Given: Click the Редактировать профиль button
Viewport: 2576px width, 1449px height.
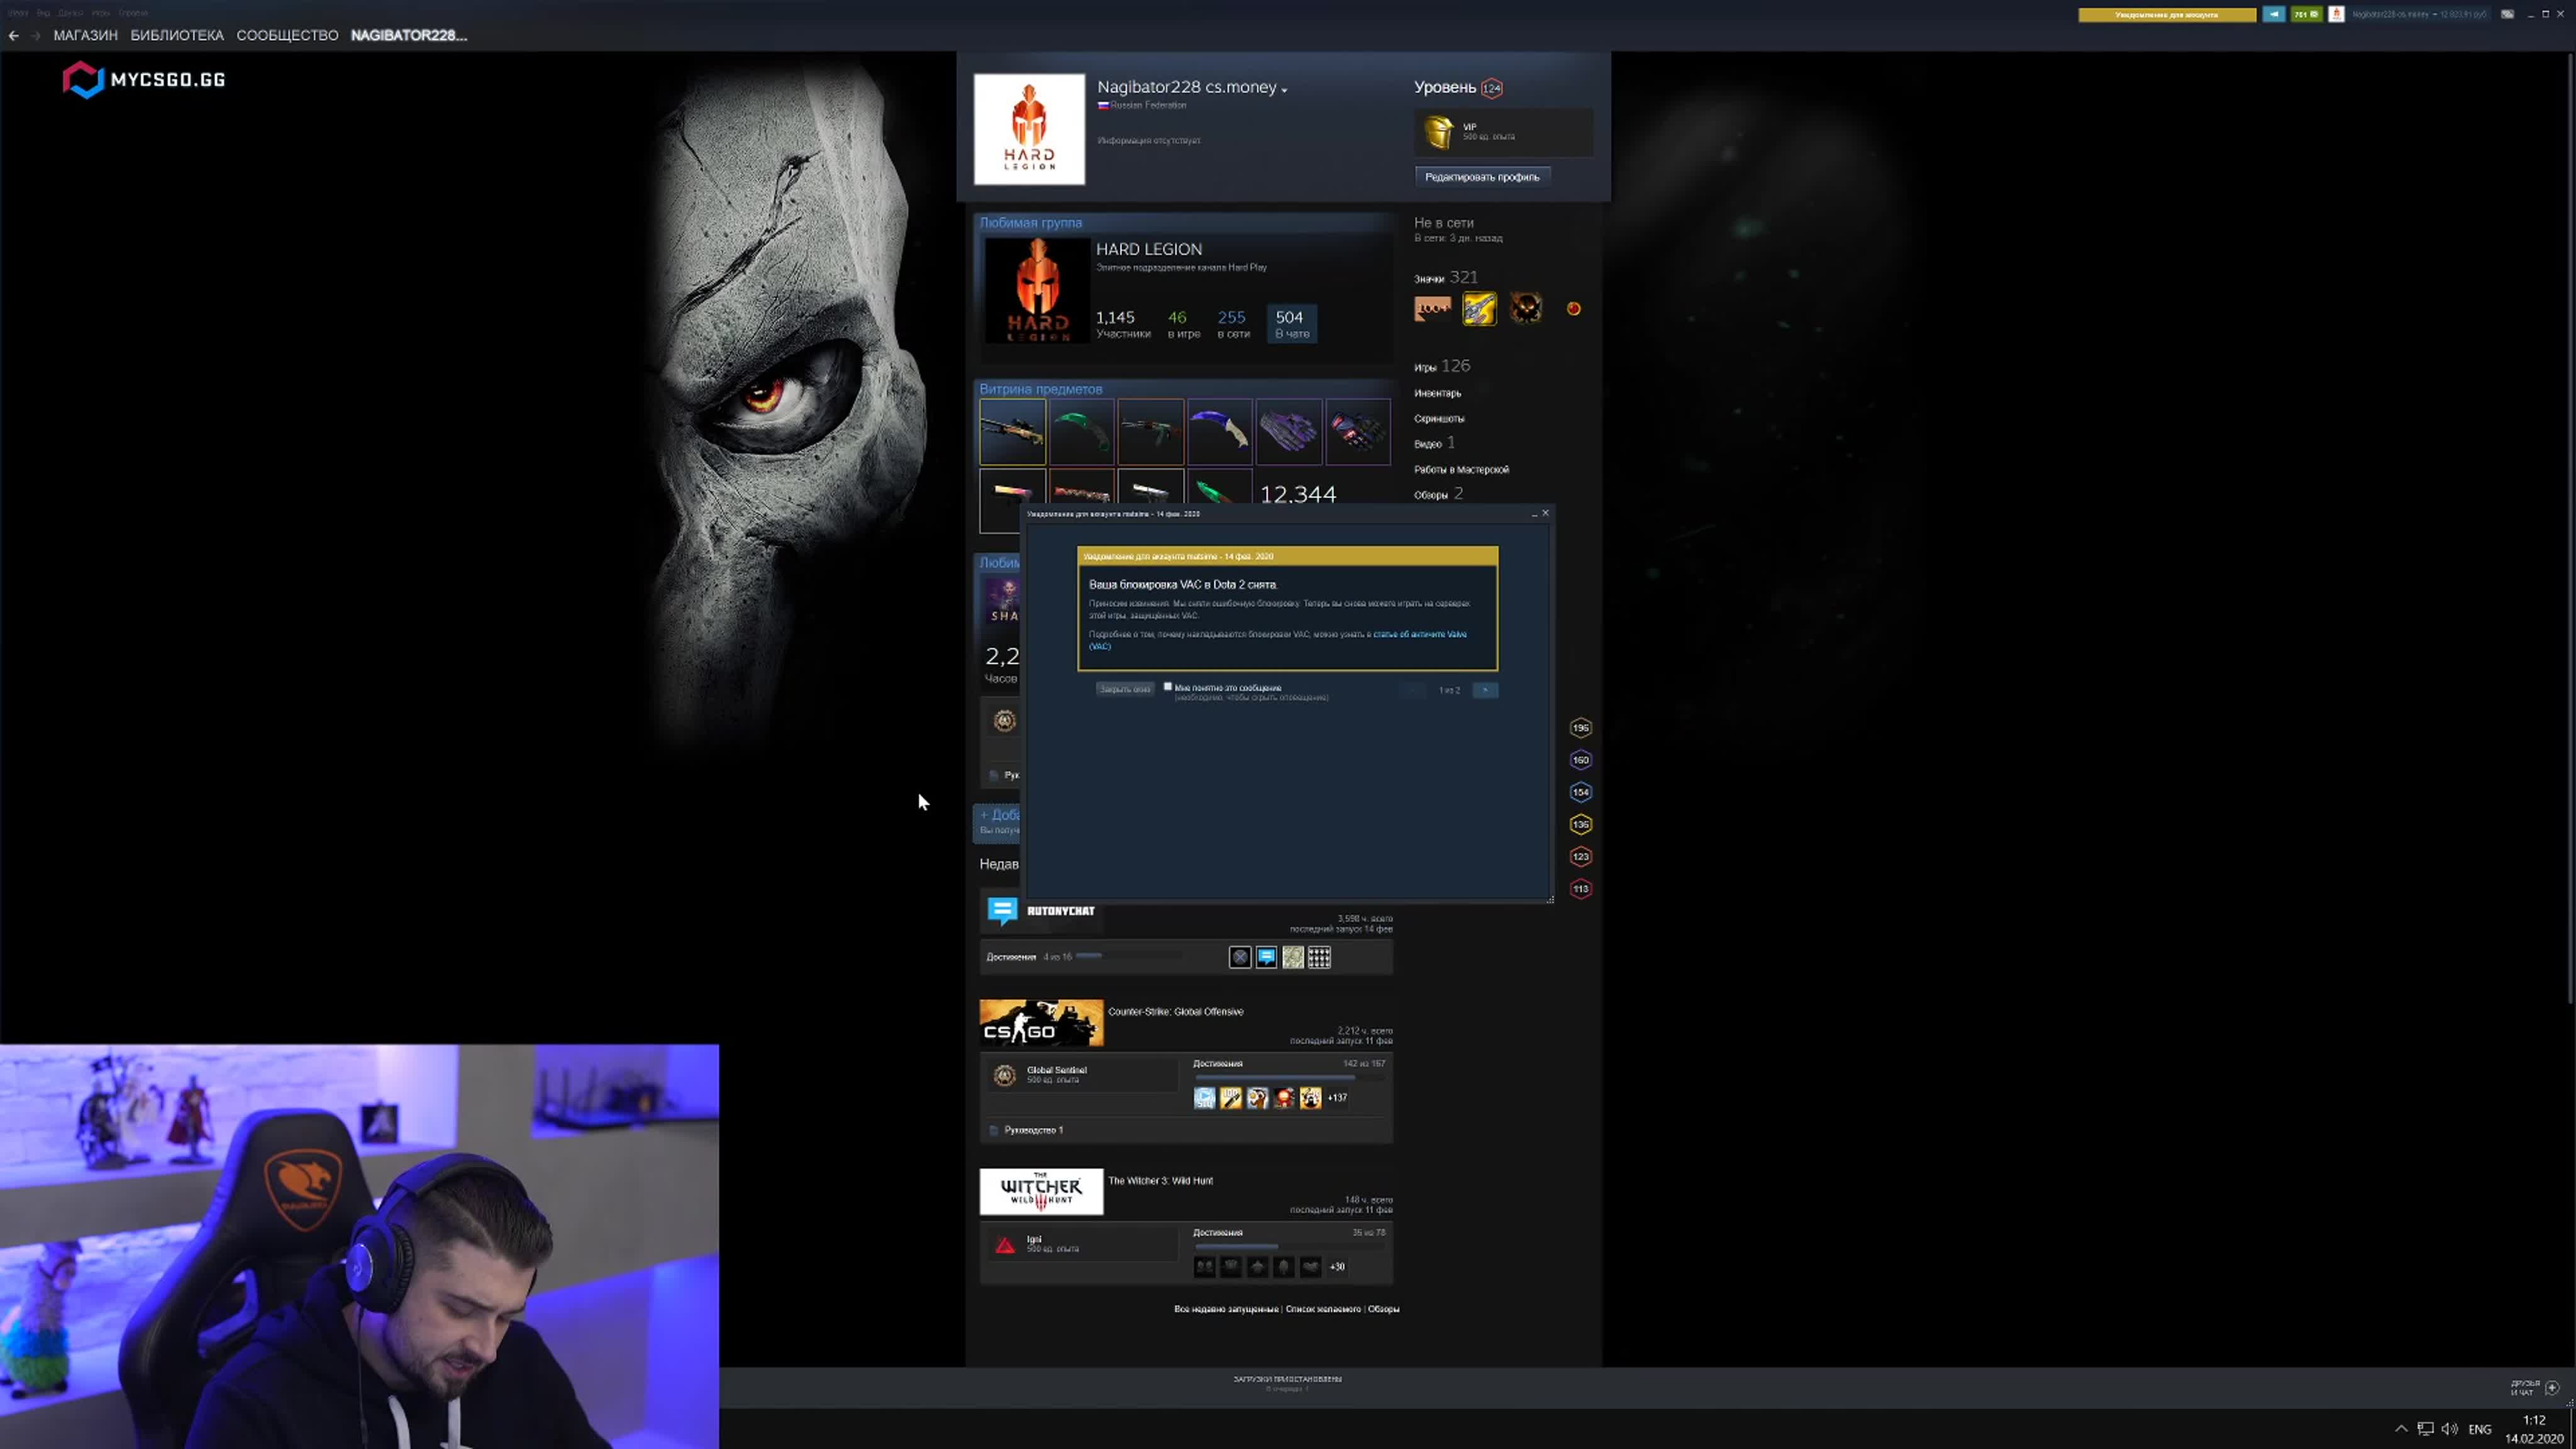Looking at the screenshot, I should pyautogui.click(x=1481, y=177).
